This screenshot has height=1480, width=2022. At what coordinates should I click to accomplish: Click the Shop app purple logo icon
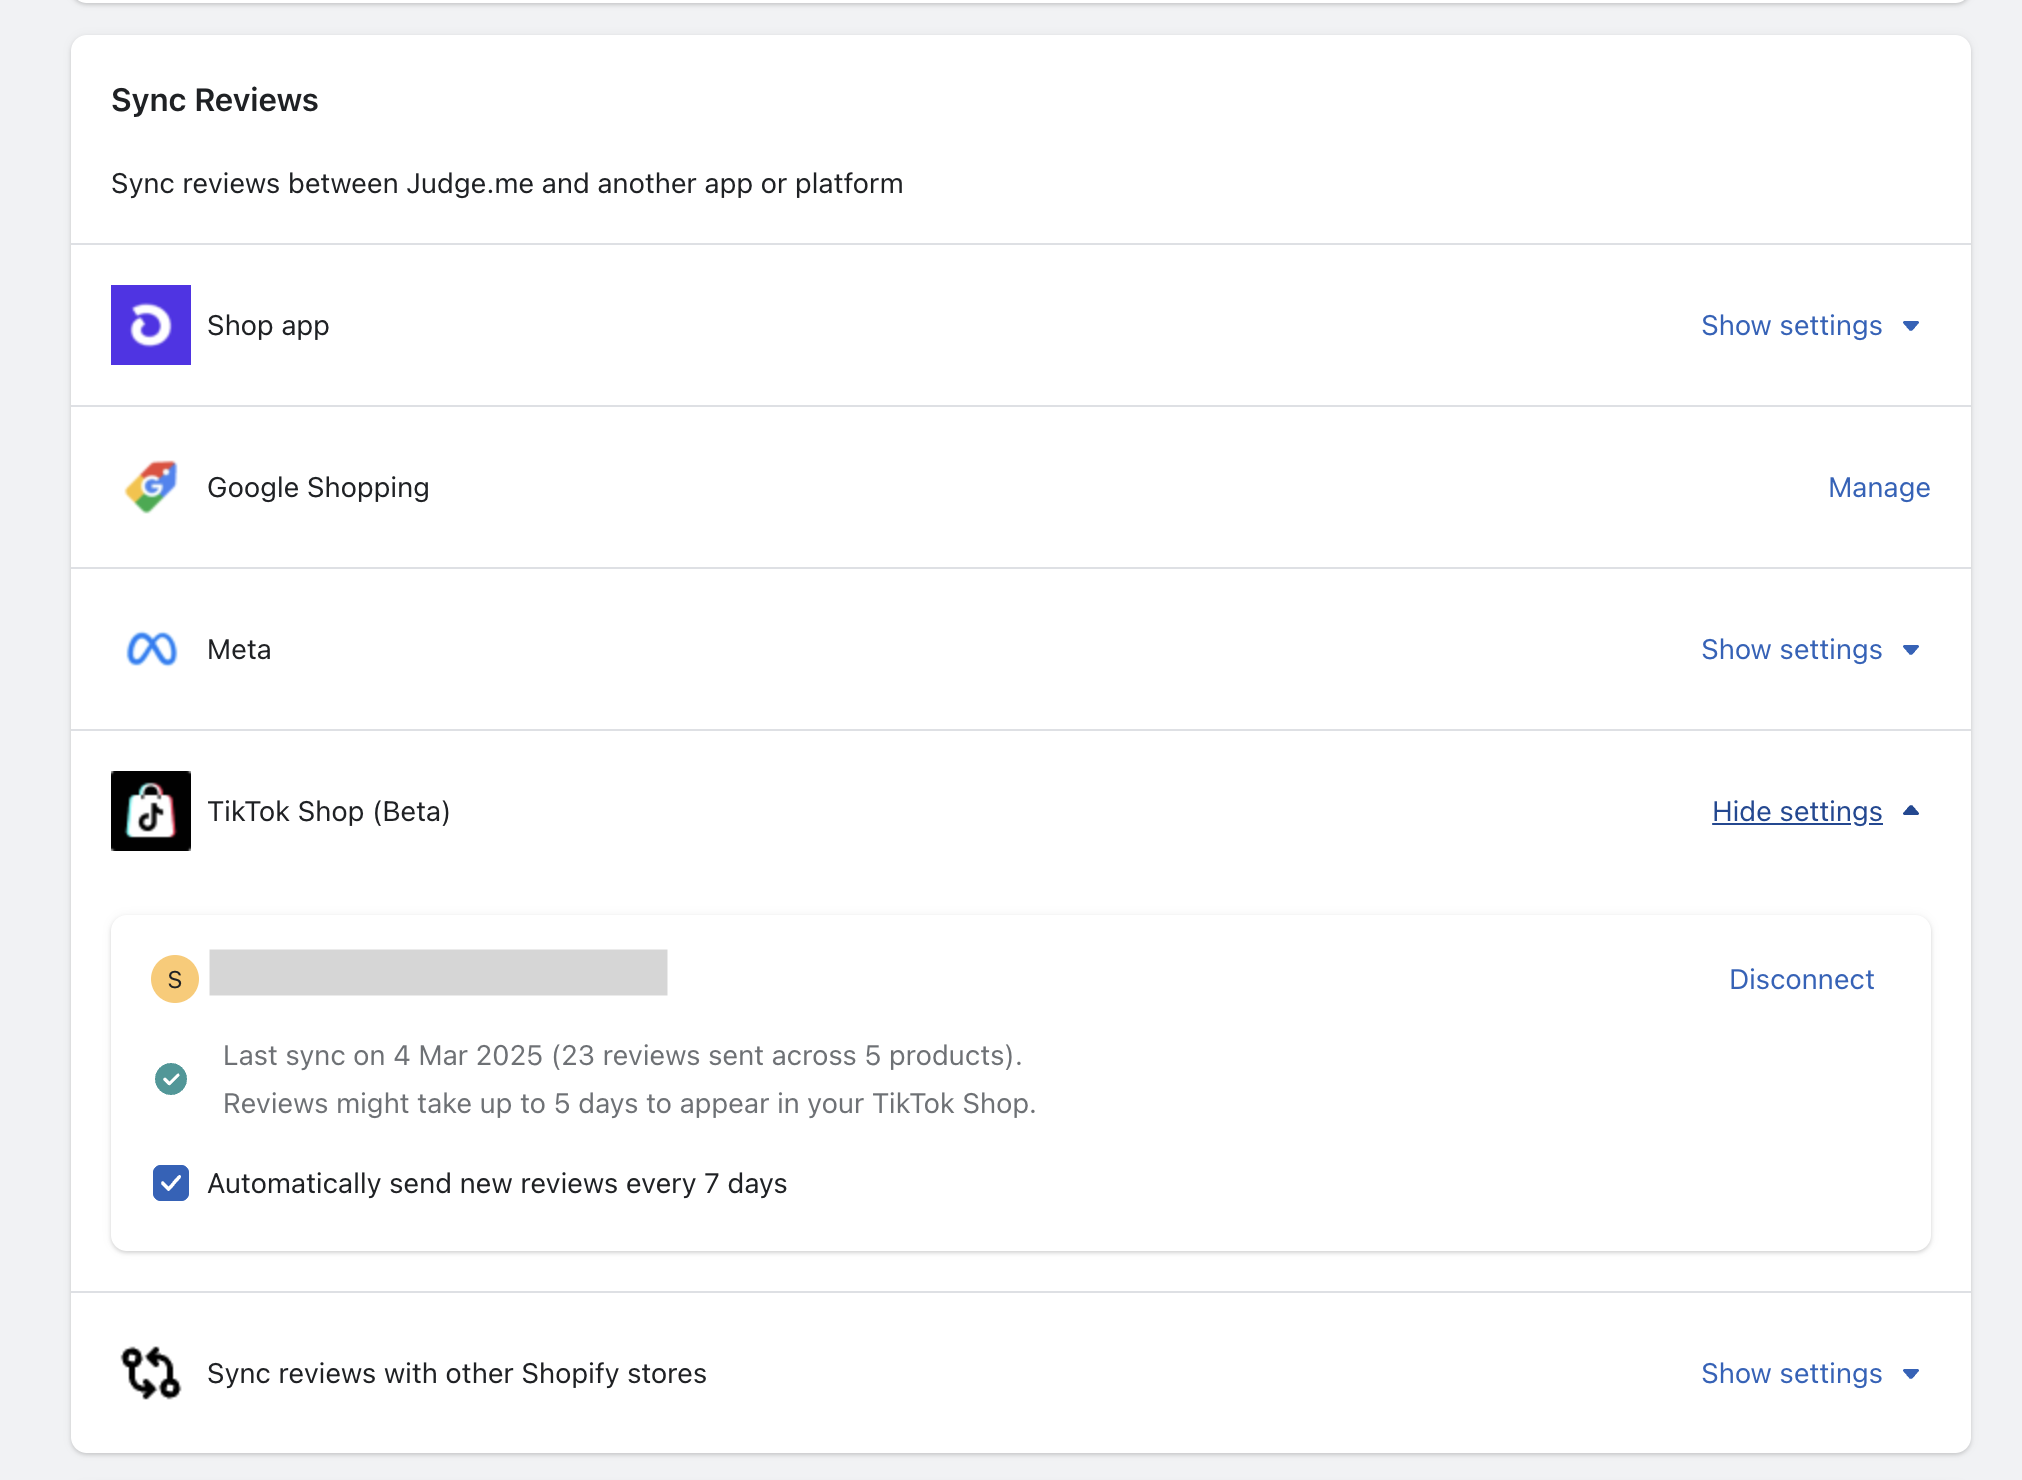point(151,325)
